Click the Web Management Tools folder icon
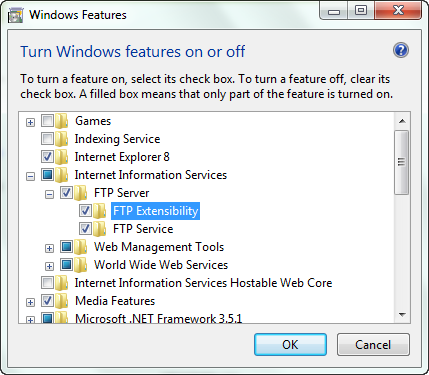This screenshot has width=429, height=375. pos(81,247)
